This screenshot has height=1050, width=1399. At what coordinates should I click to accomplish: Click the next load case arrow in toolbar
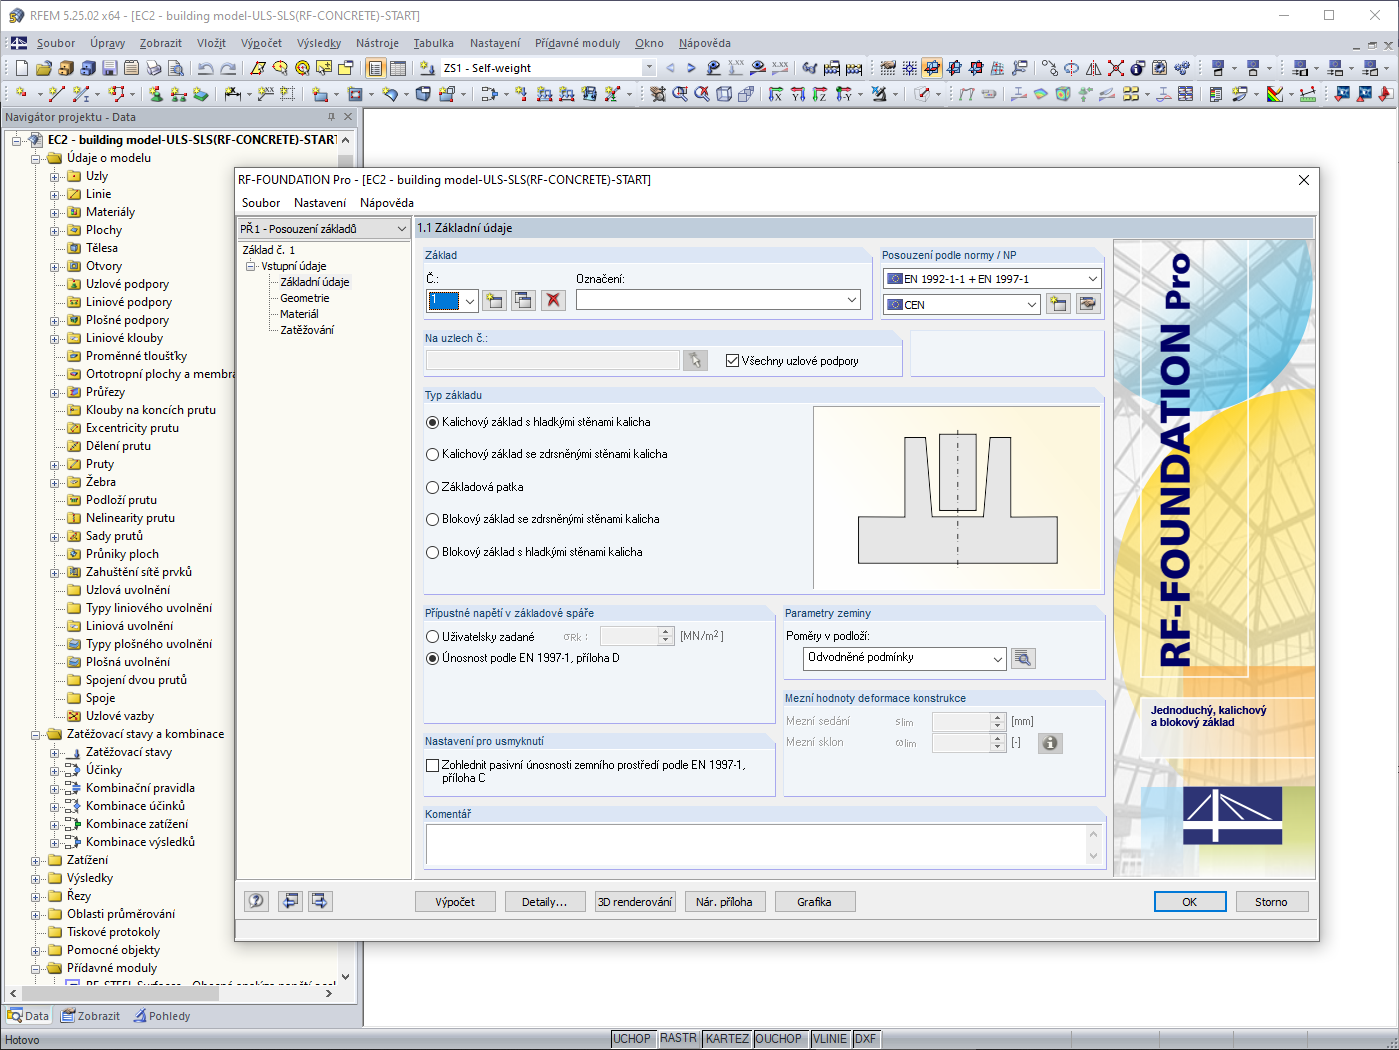pos(691,68)
